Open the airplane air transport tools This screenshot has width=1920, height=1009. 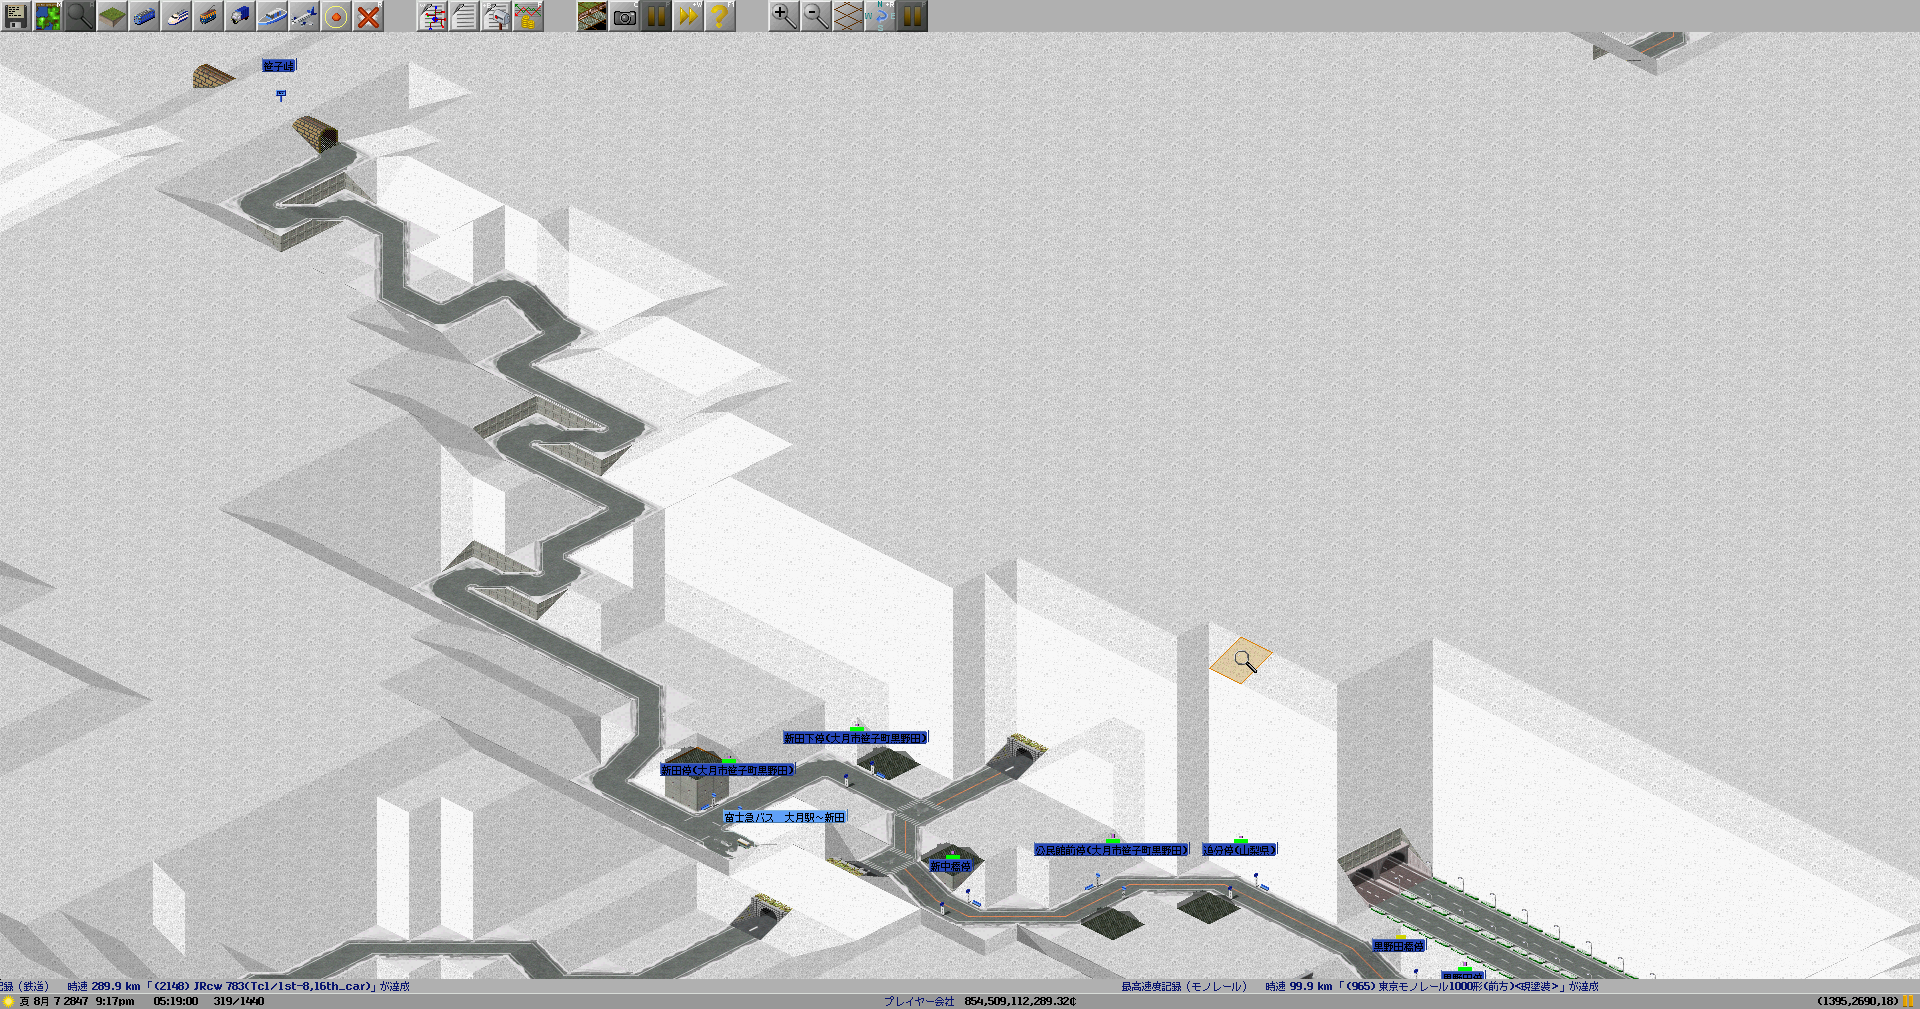click(304, 16)
